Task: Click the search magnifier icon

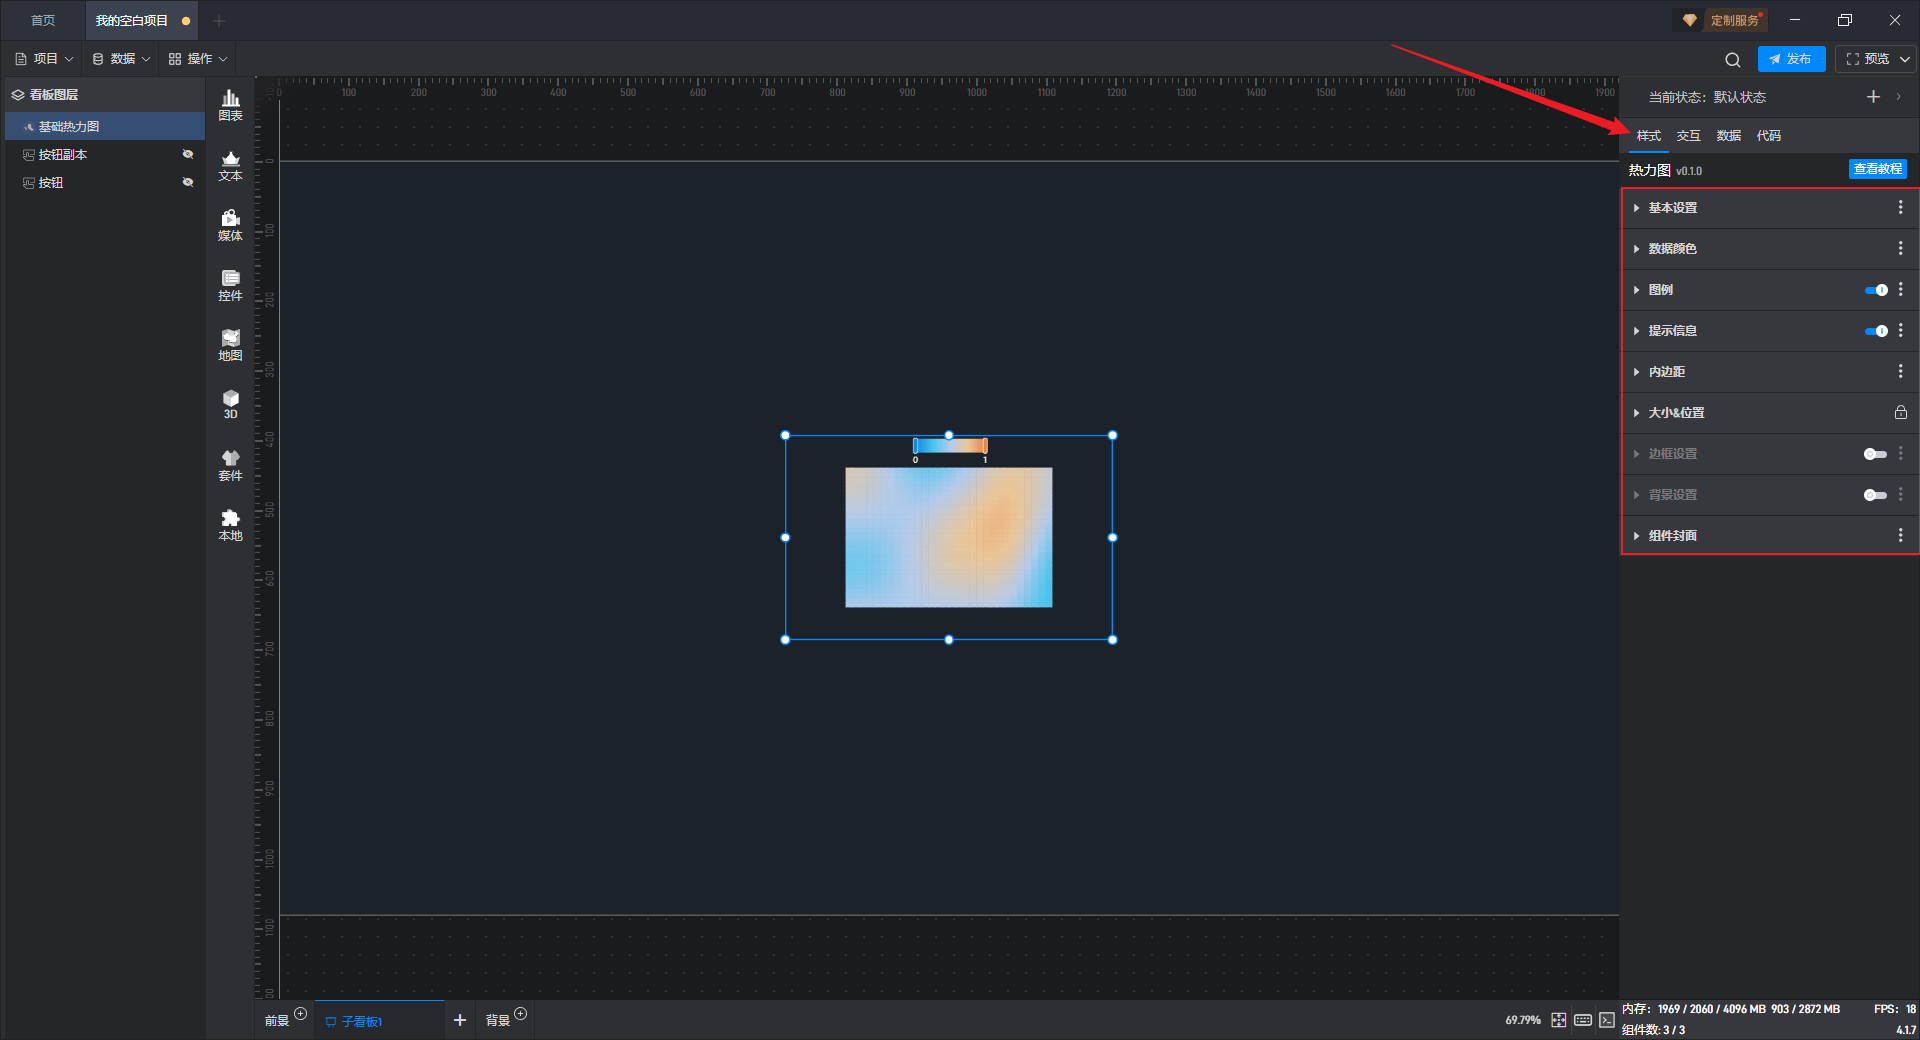Action: (1732, 60)
